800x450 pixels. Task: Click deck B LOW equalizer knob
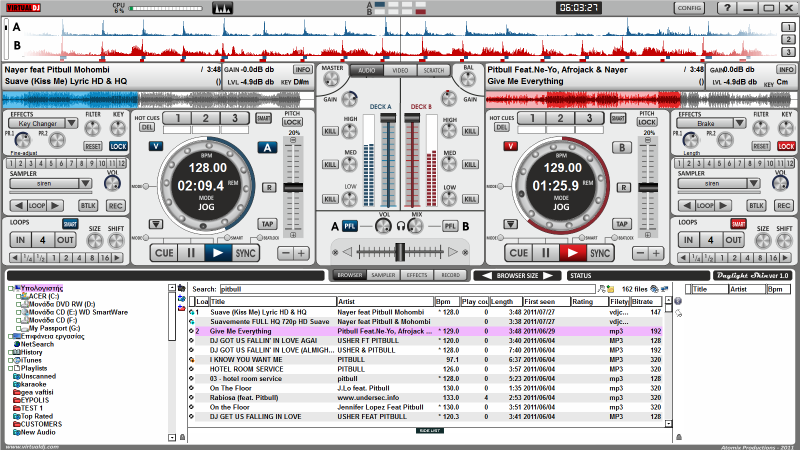tap(449, 198)
